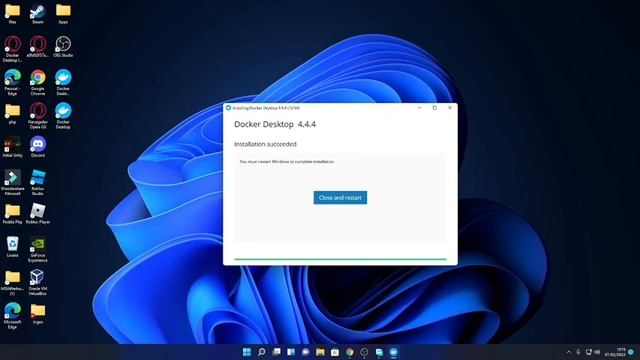Open the Microsoft Store taskbar icon

(335, 352)
